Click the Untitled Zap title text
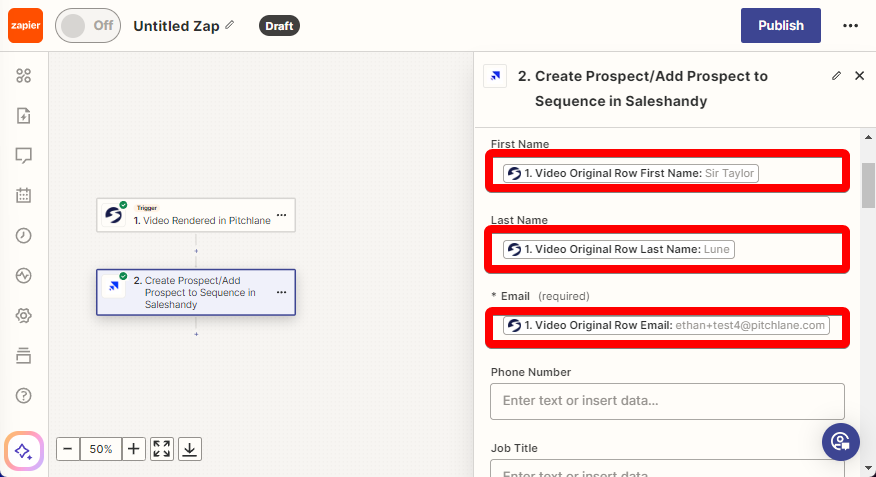 click(176, 26)
